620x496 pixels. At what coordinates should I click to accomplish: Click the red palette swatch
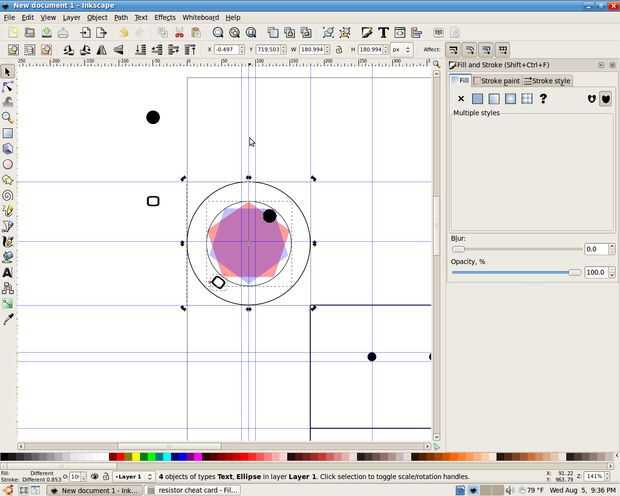pos(121,457)
